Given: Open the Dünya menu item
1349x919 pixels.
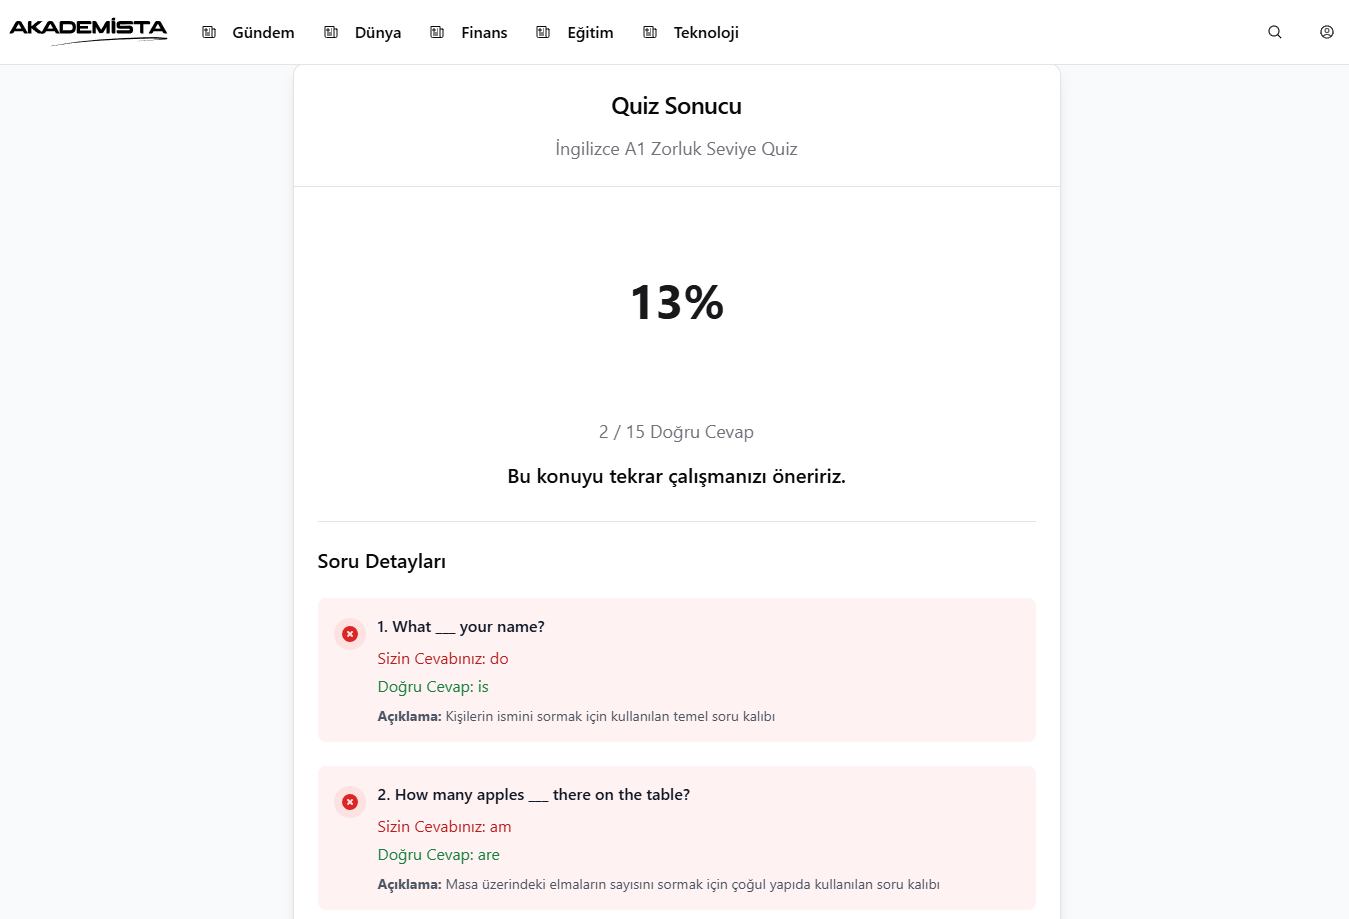Looking at the screenshot, I should click(x=378, y=33).
